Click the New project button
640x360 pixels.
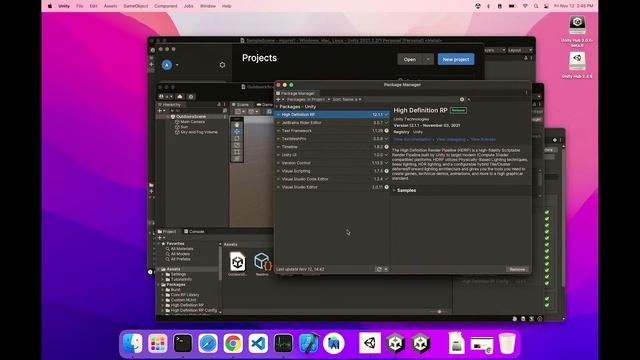click(456, 59)
